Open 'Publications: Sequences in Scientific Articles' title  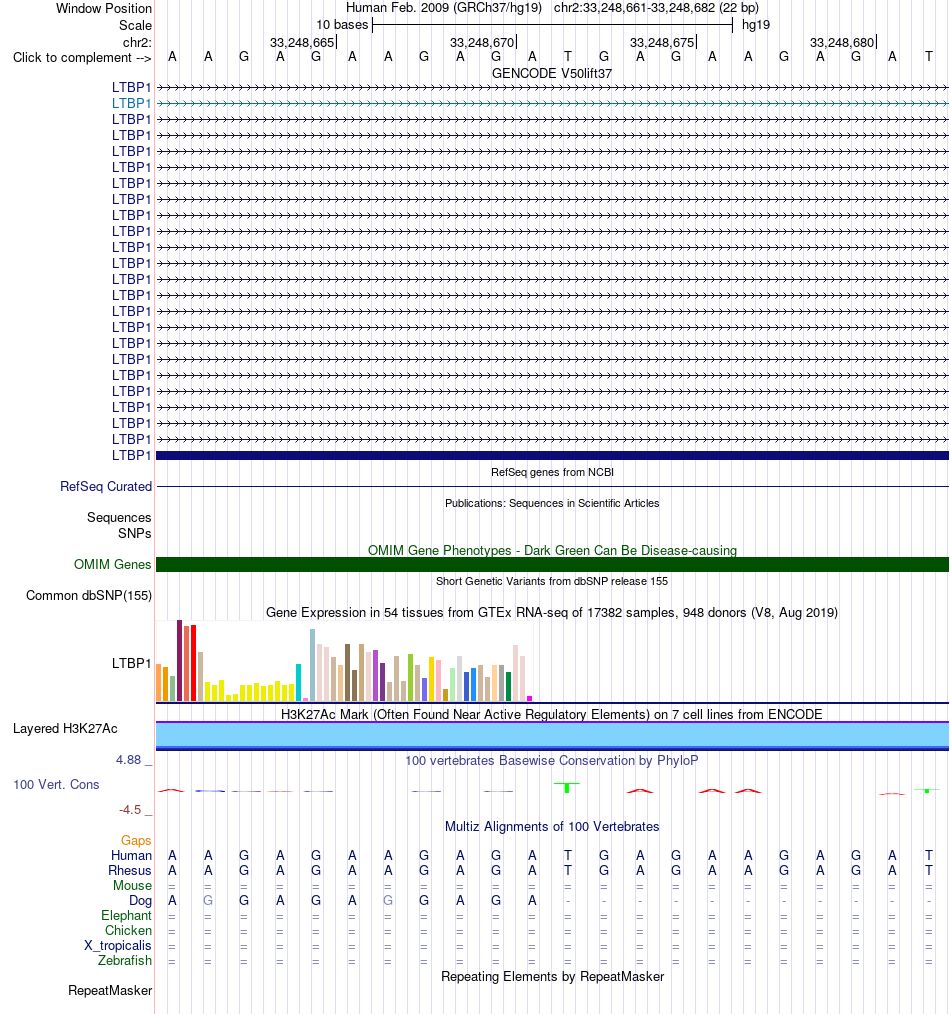pos(552,503)
